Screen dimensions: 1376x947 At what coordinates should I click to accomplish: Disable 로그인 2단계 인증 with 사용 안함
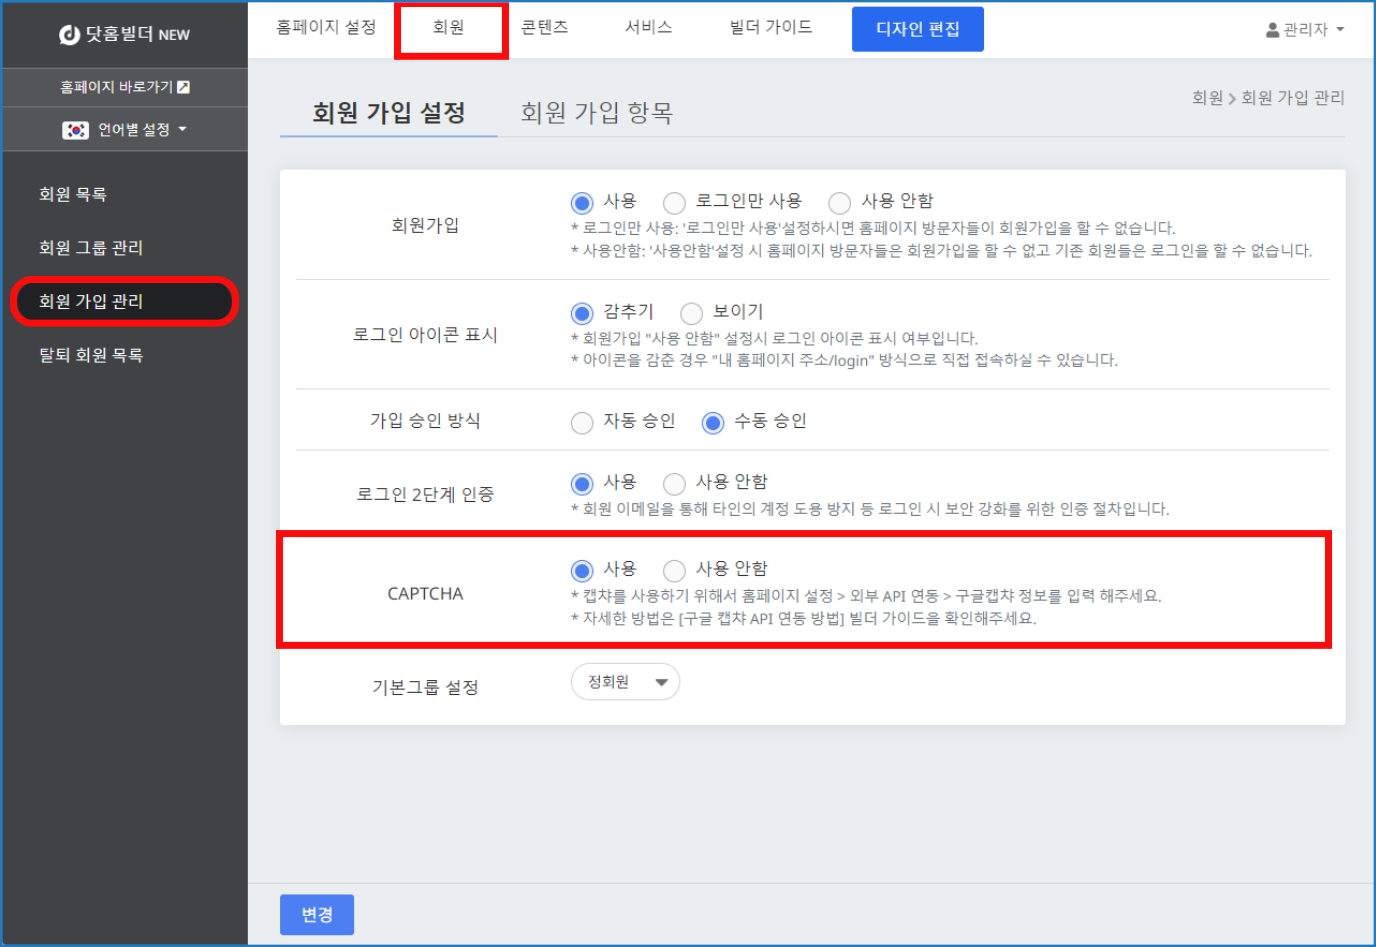pyautogui.click(x=675, y=484)
